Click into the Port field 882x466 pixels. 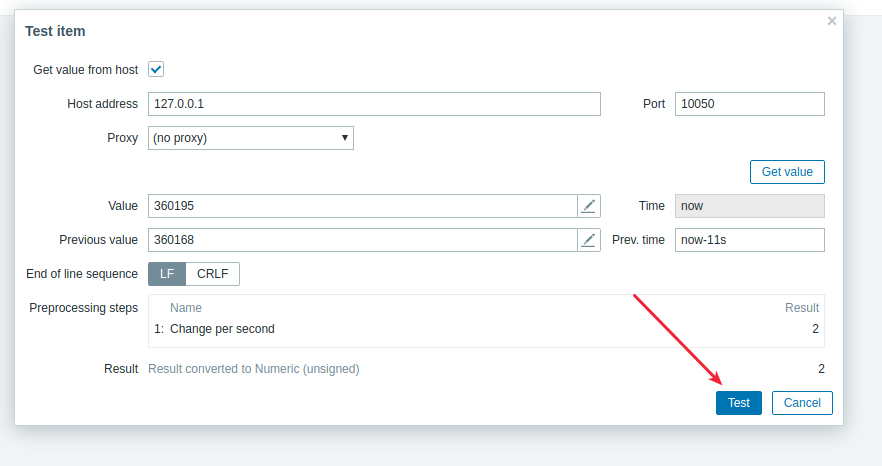(750, 104)
